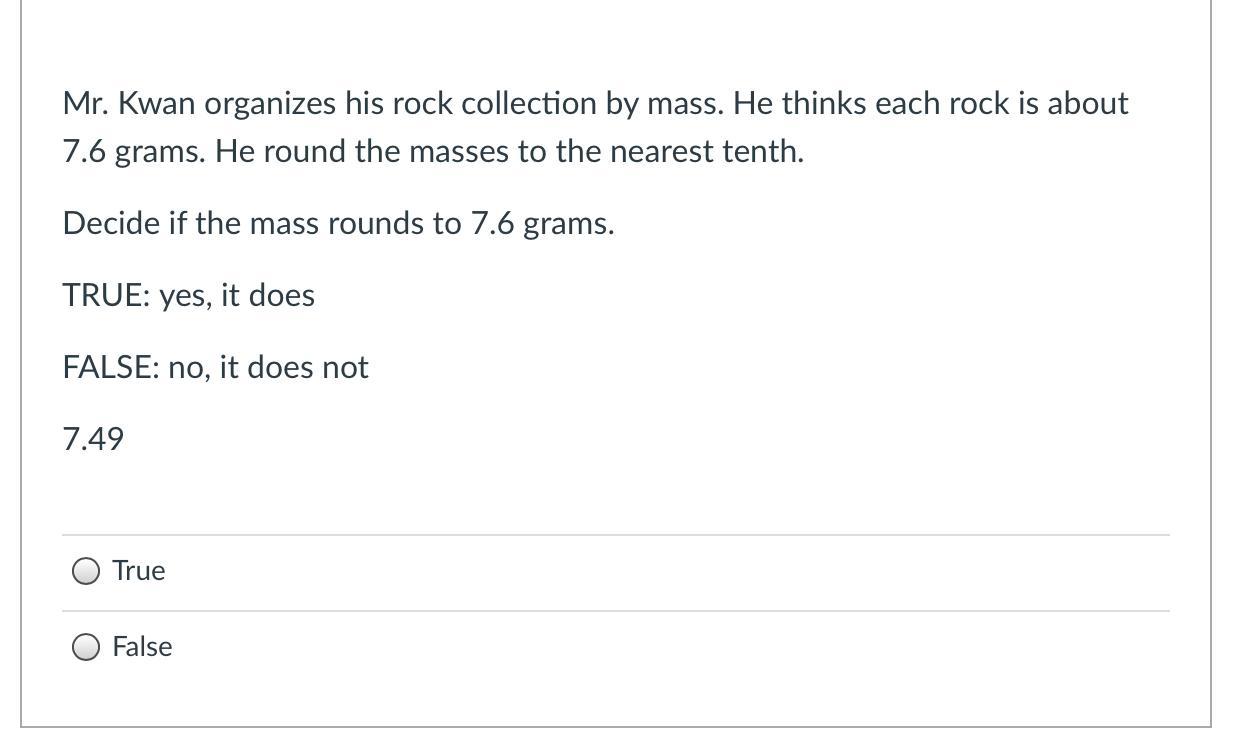Click the 'True' answer label text

[139, 571]
